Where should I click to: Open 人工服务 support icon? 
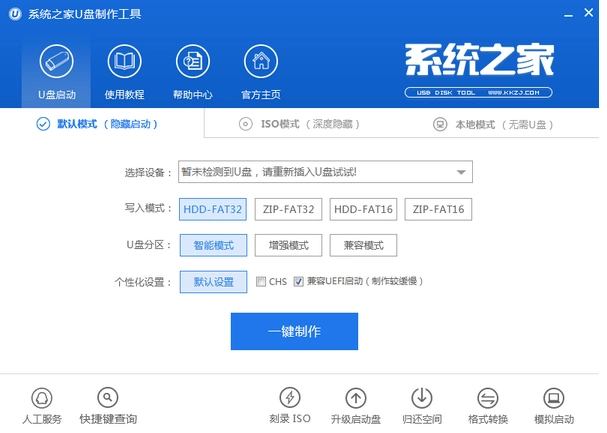coord(41,397)
